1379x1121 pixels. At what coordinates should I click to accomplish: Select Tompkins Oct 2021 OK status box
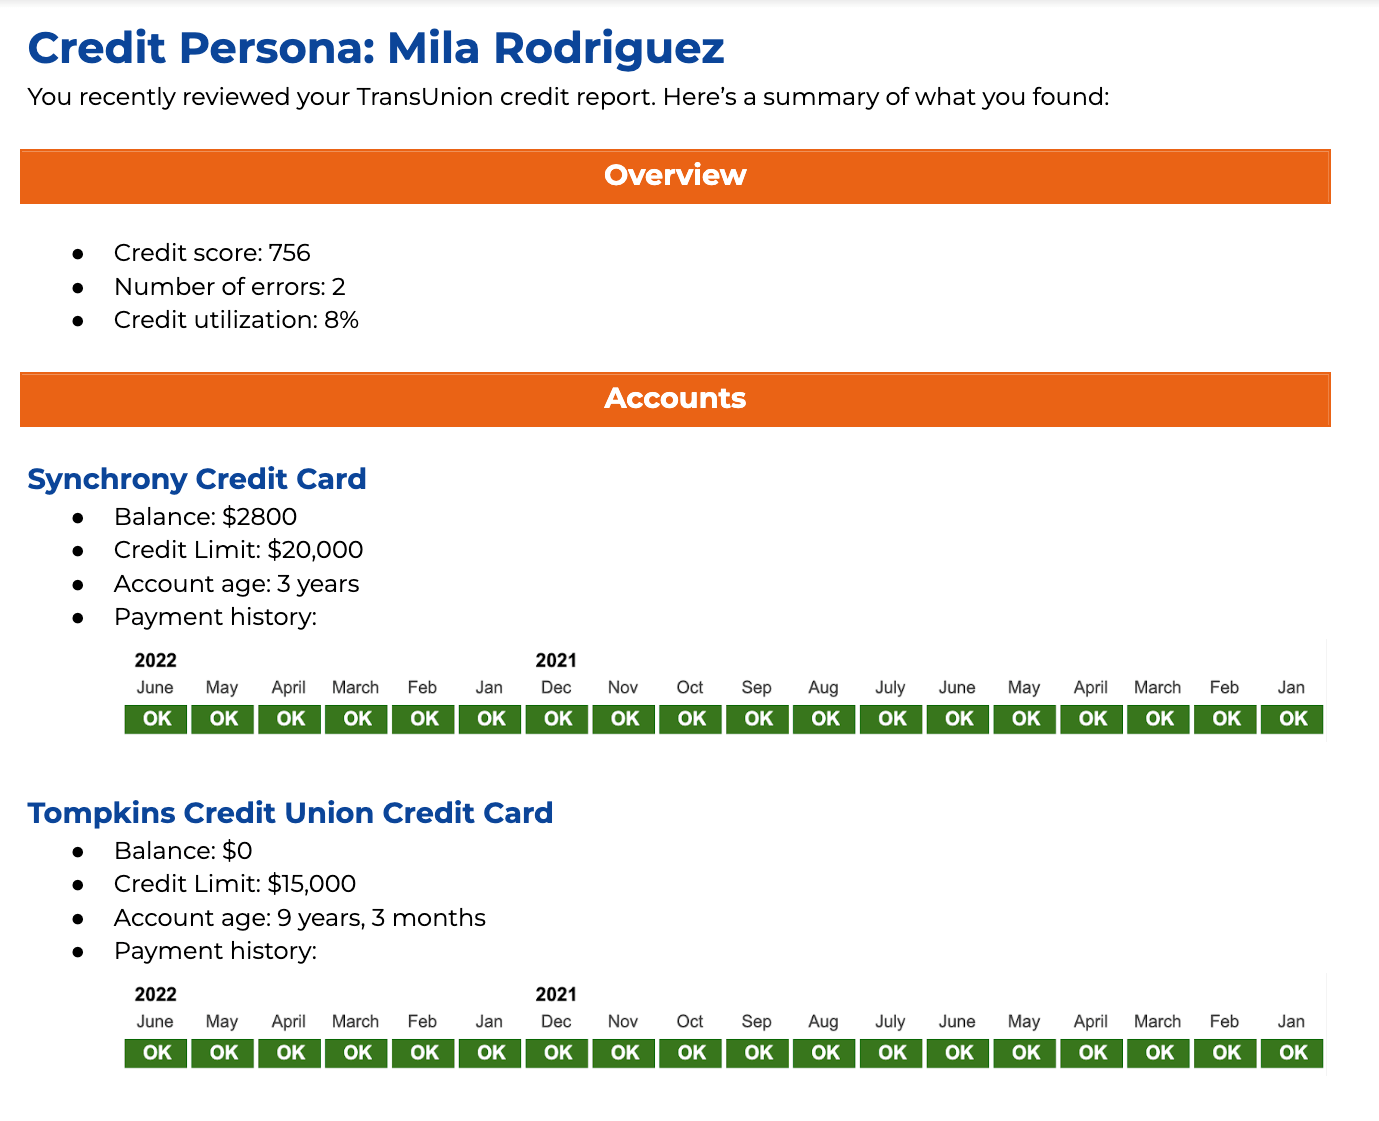coord(691,1053)
